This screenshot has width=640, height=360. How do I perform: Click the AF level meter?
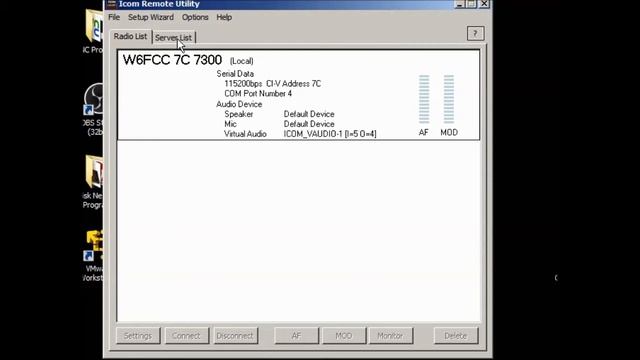click(x=424, y=99)
